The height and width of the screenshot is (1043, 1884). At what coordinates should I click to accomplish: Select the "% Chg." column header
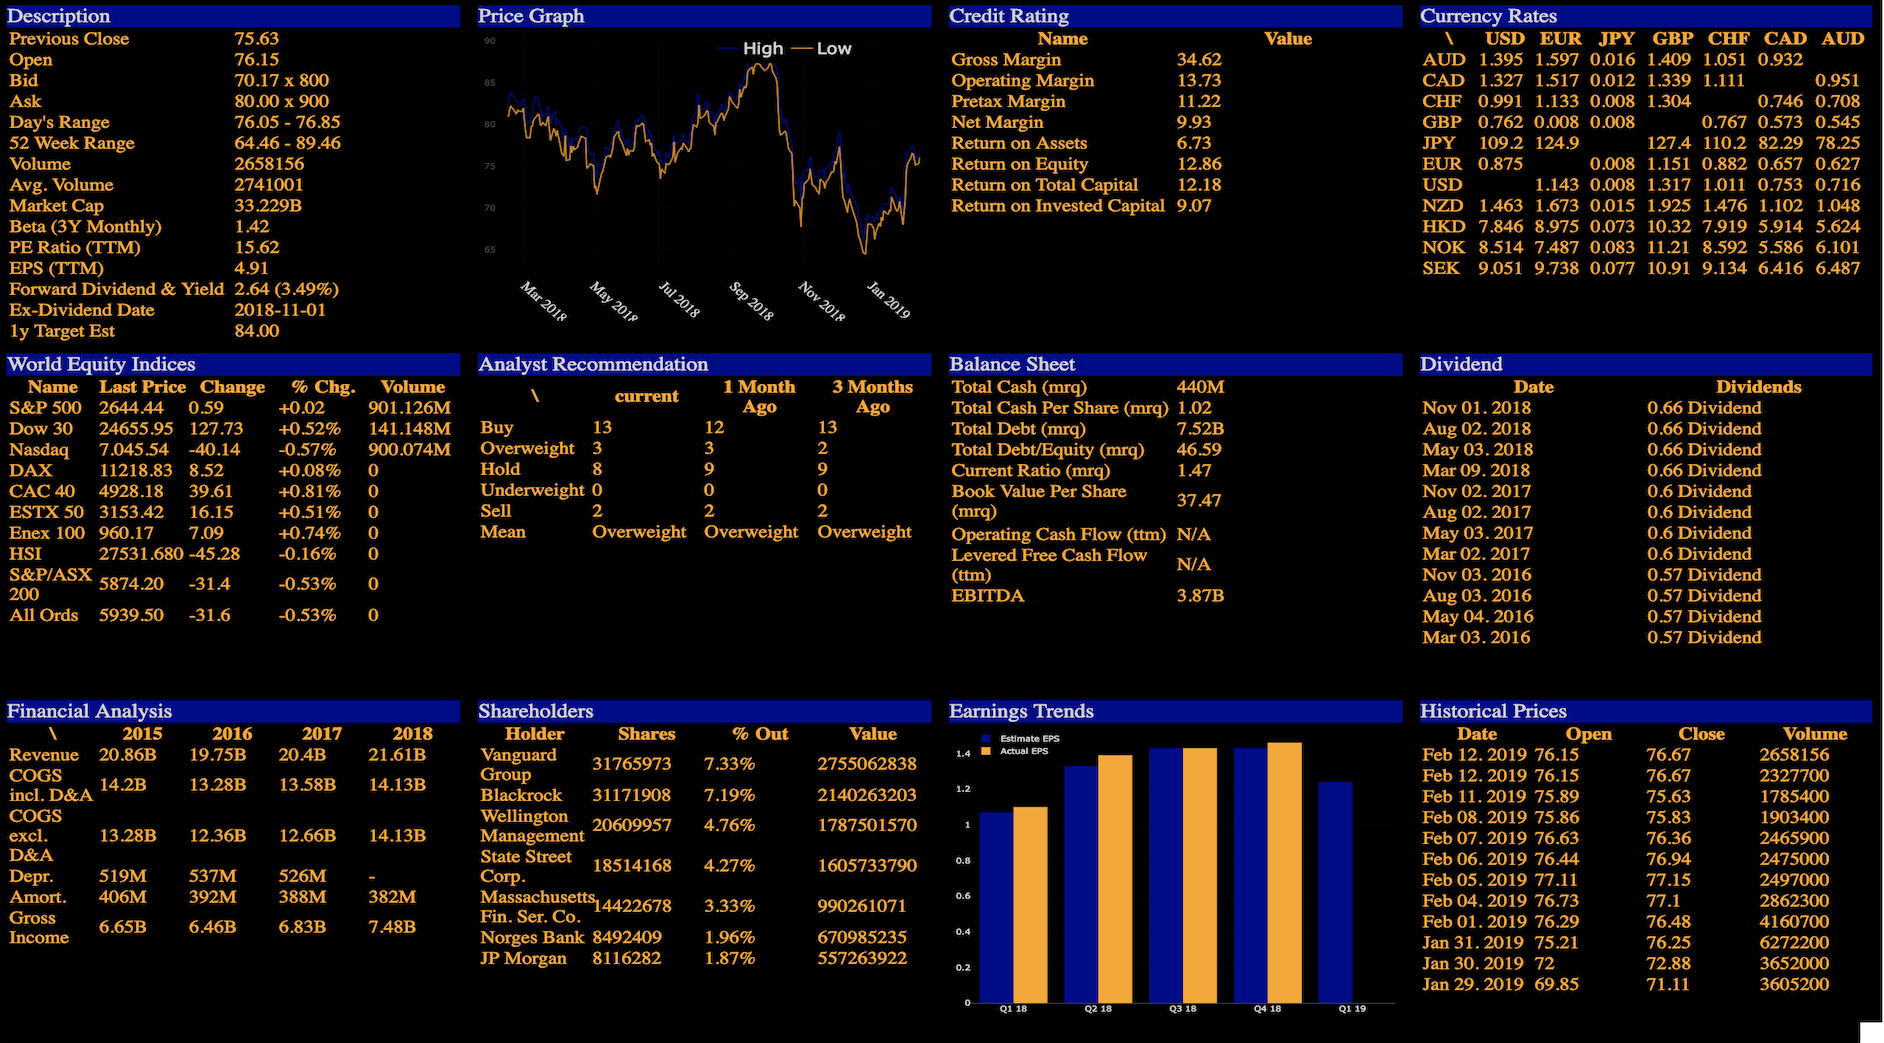[323, 387]
